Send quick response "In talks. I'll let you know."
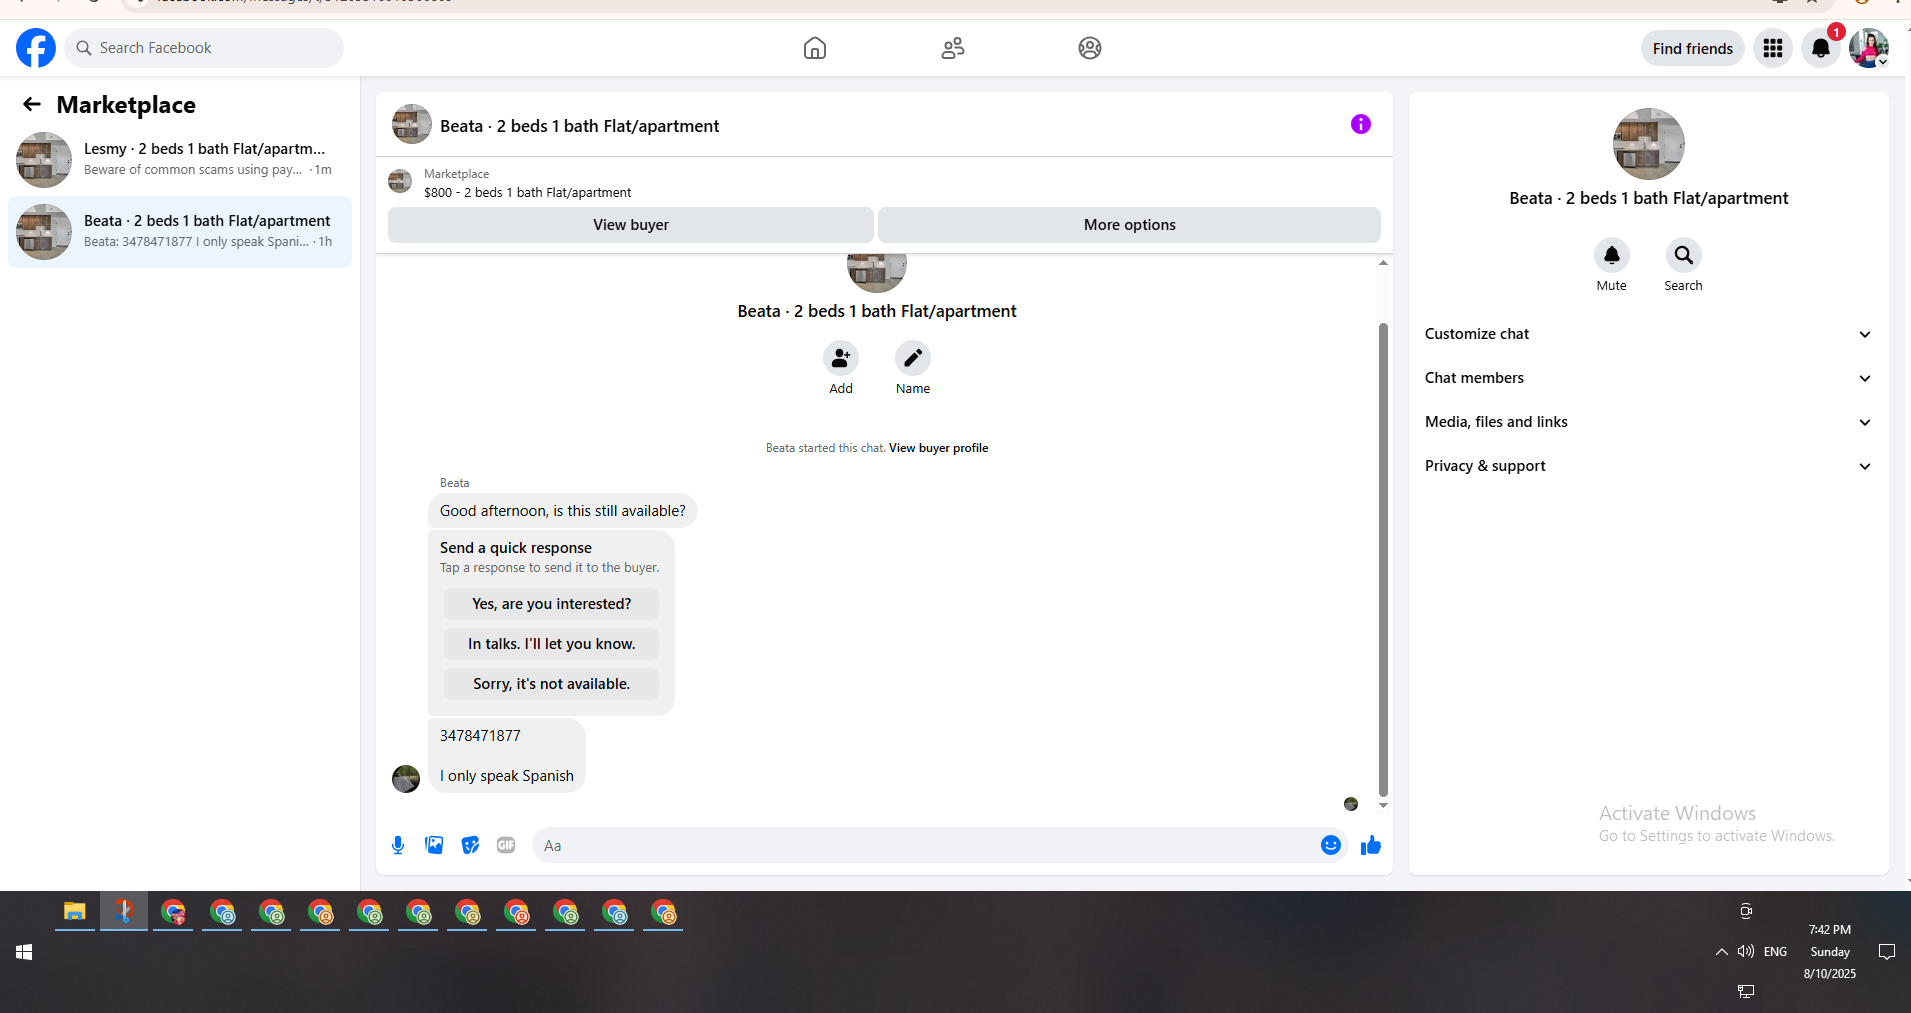Viewport: 1911px width, 1013px height. click(x=552, y=644)
